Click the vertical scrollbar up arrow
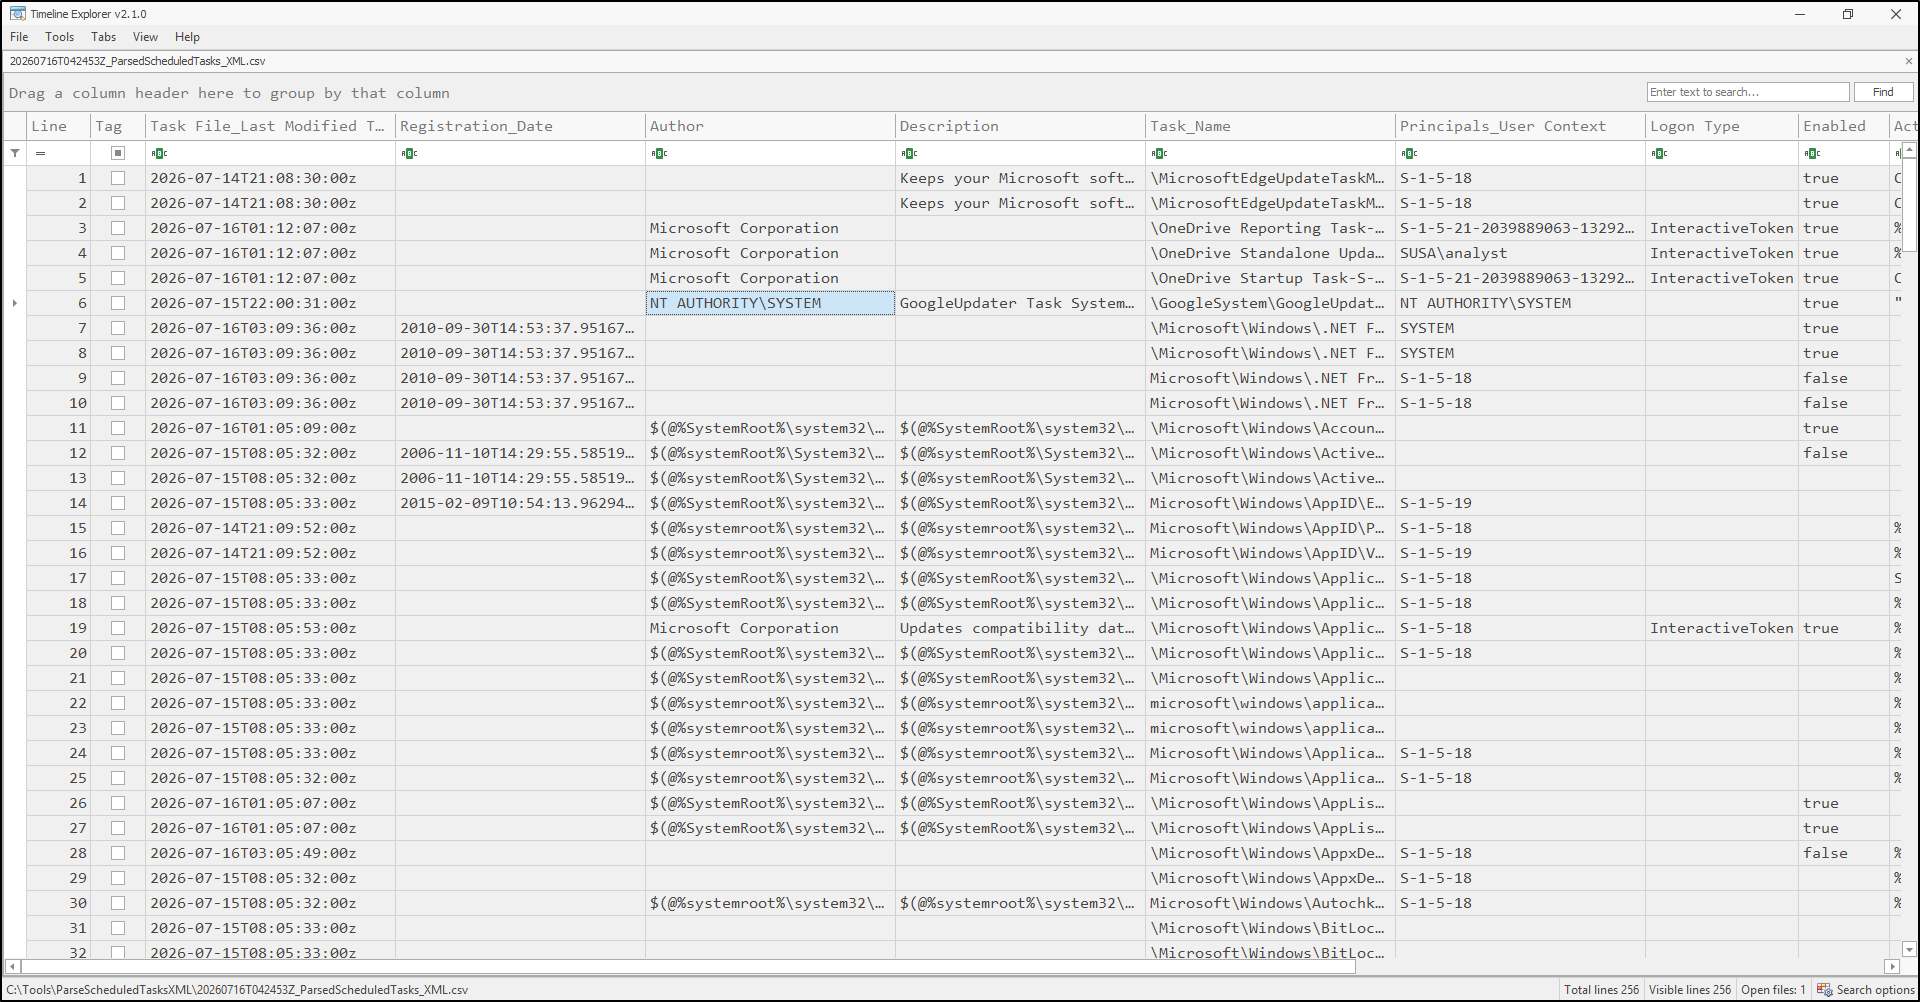Screen dimensions: 1920x1002 (x=1909, y=150)
